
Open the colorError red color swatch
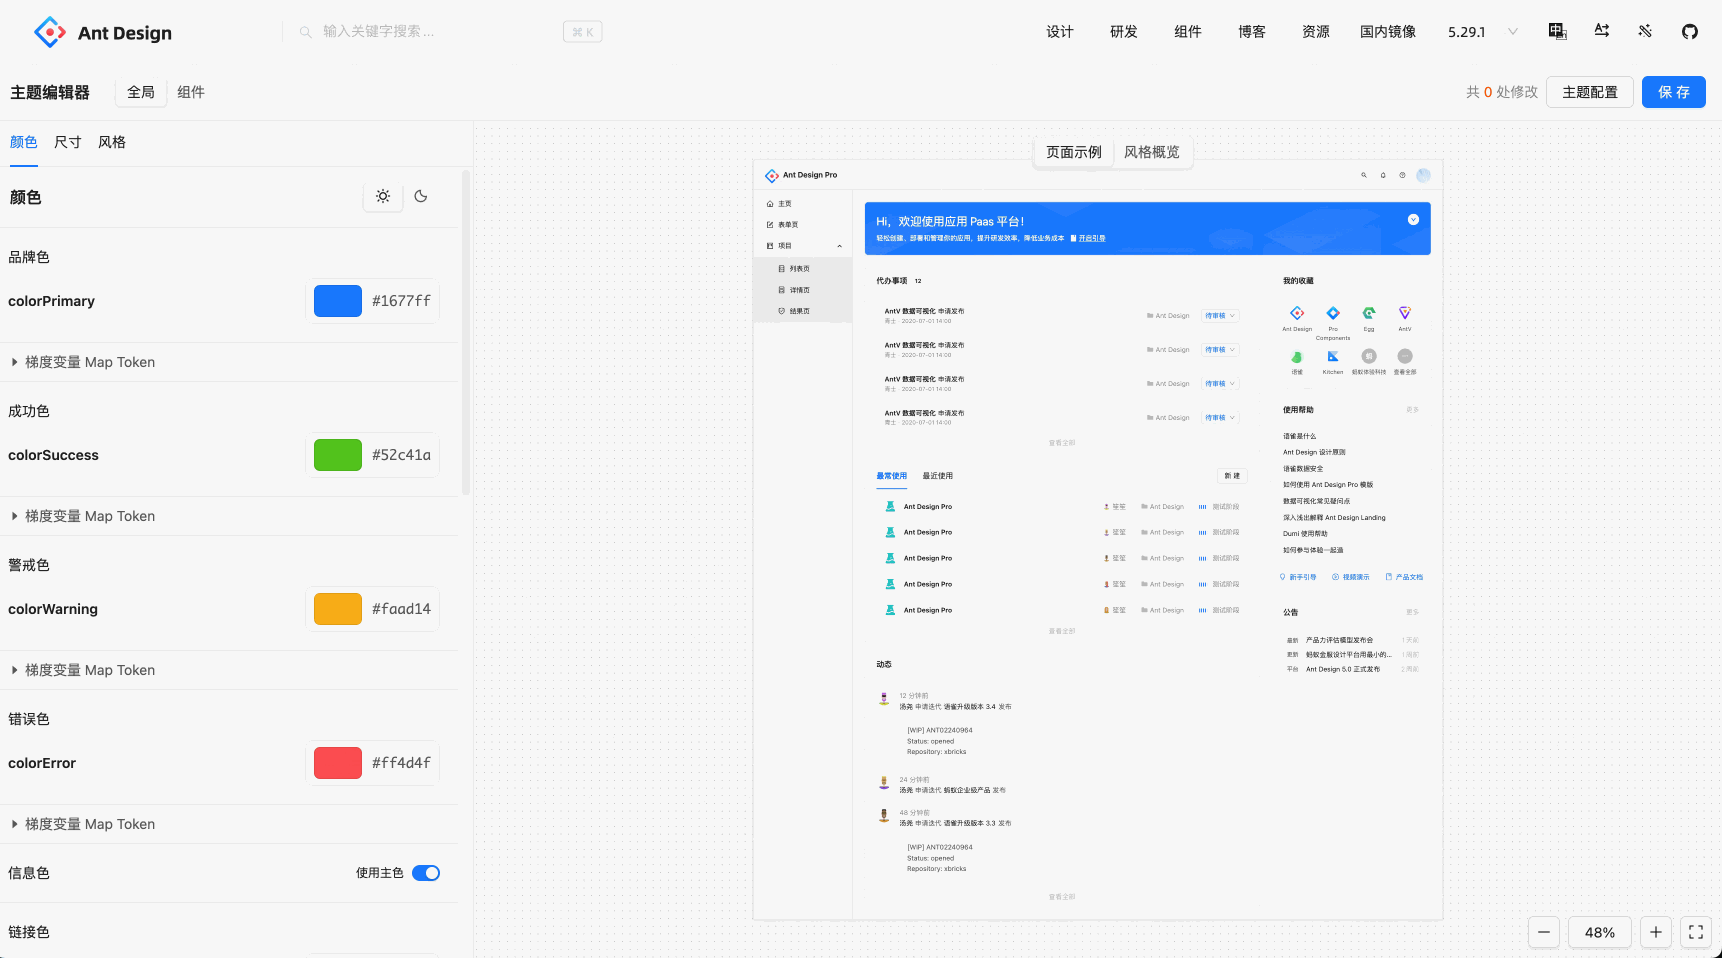click(338, 763)
